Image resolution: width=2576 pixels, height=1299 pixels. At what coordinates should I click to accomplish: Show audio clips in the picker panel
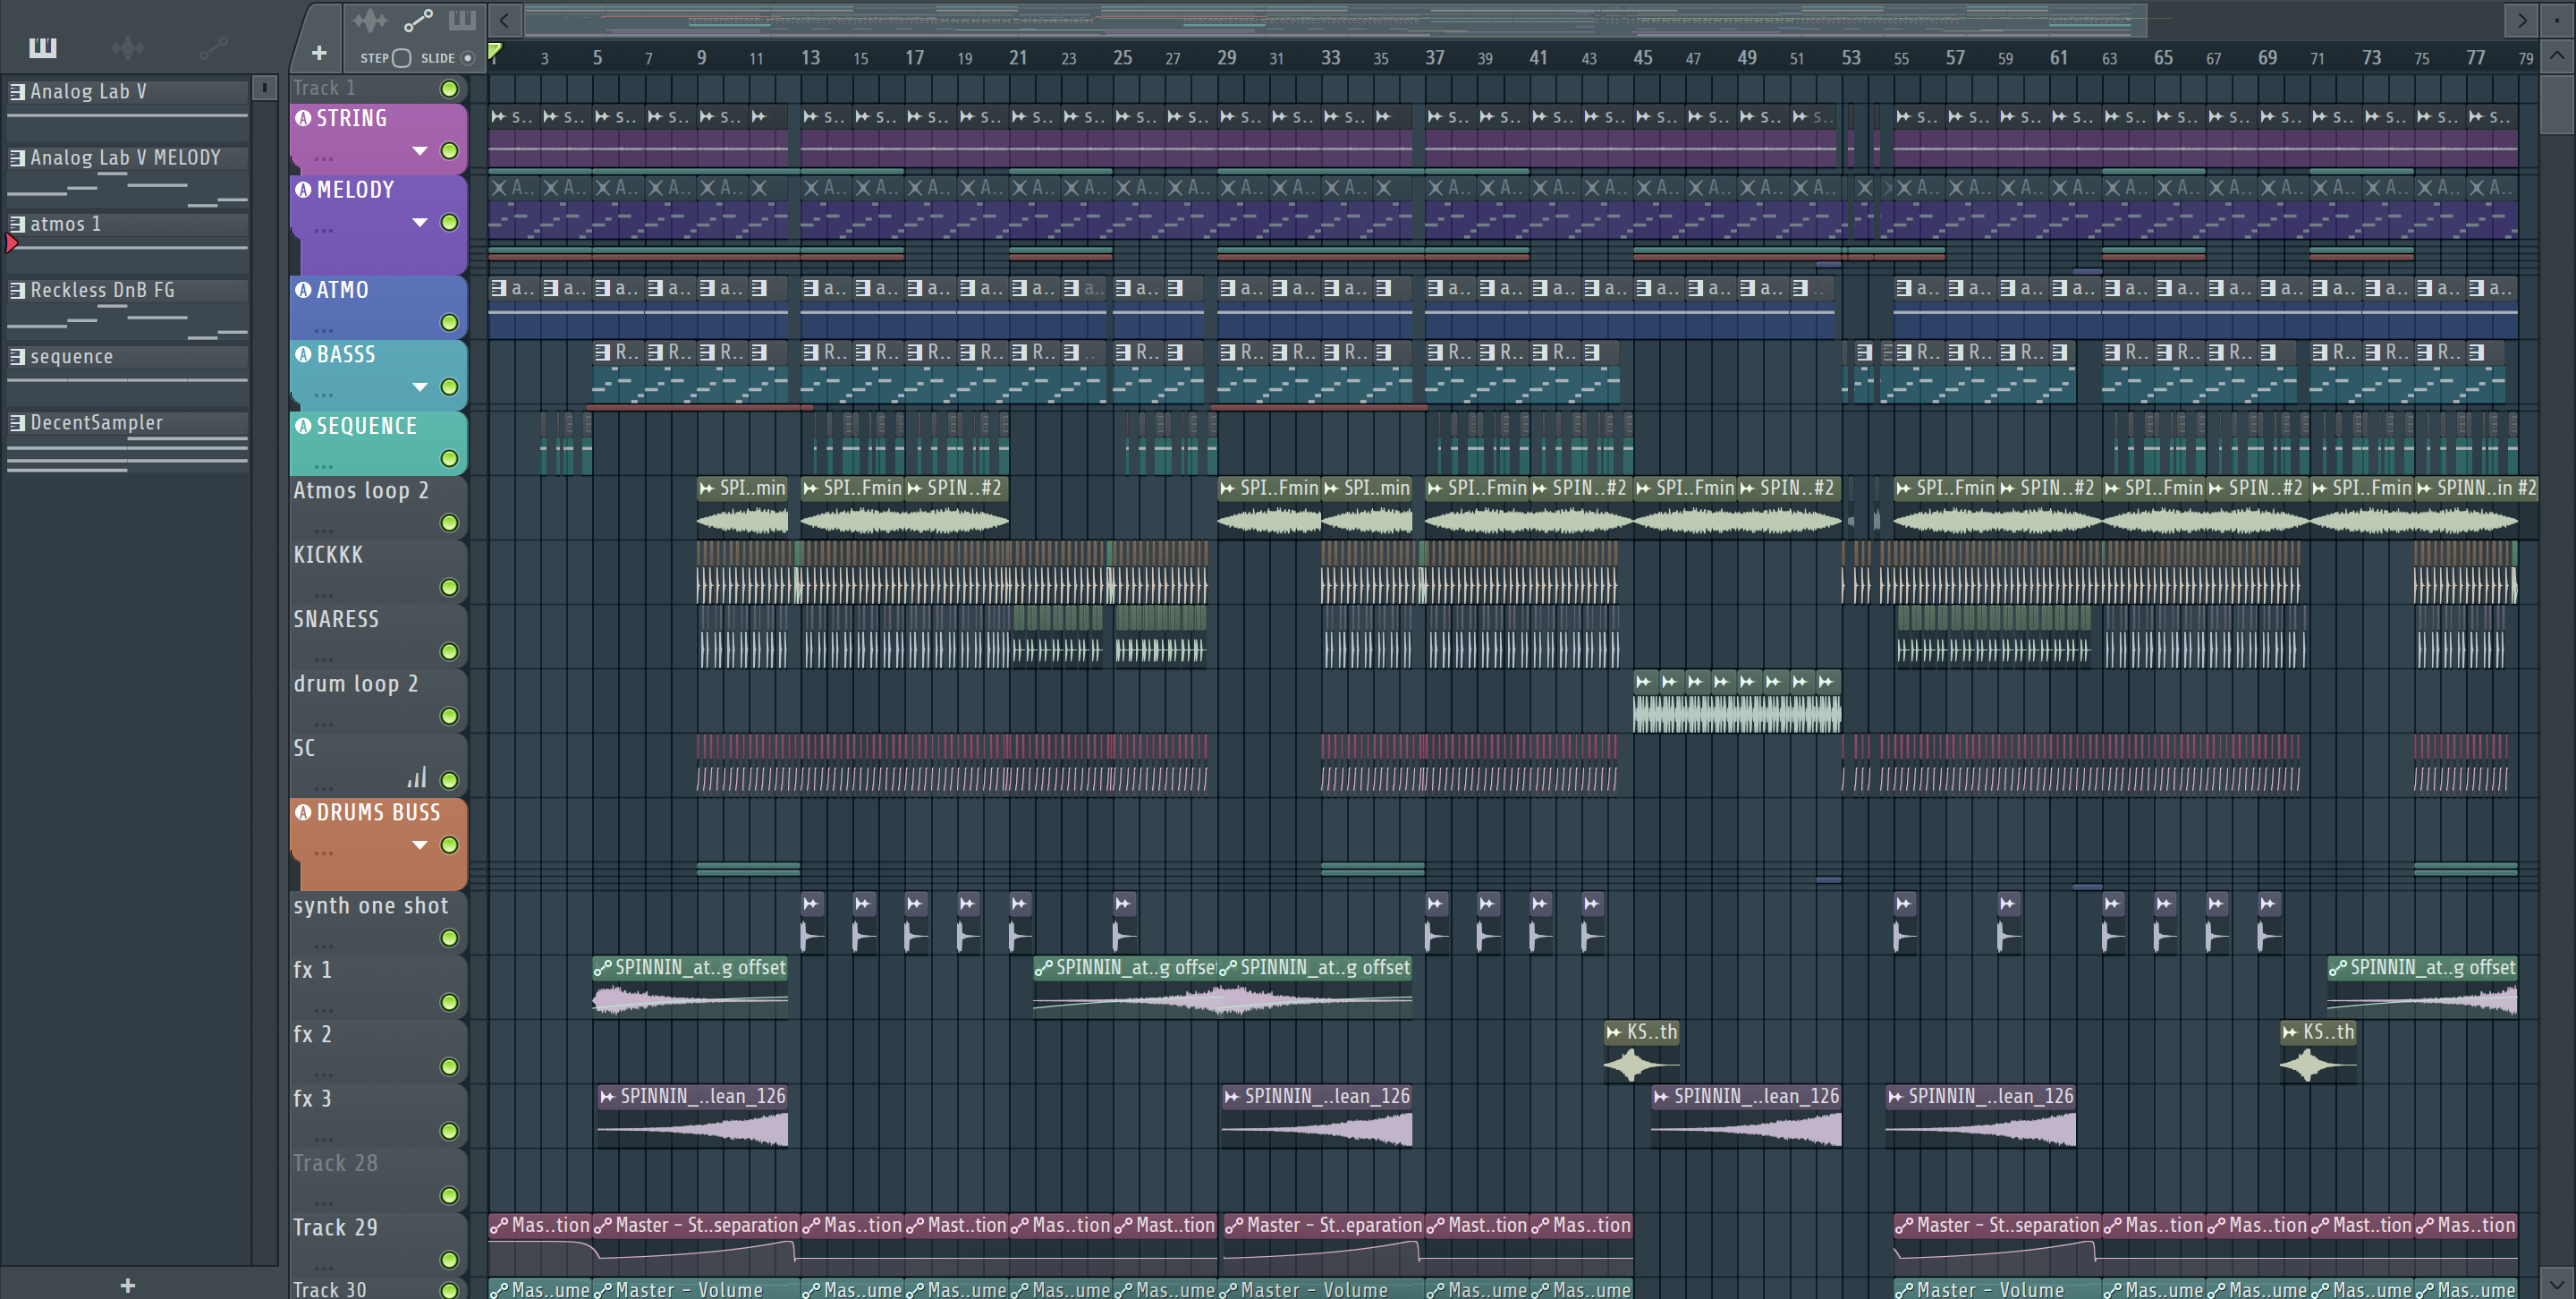tap(127, 47)
